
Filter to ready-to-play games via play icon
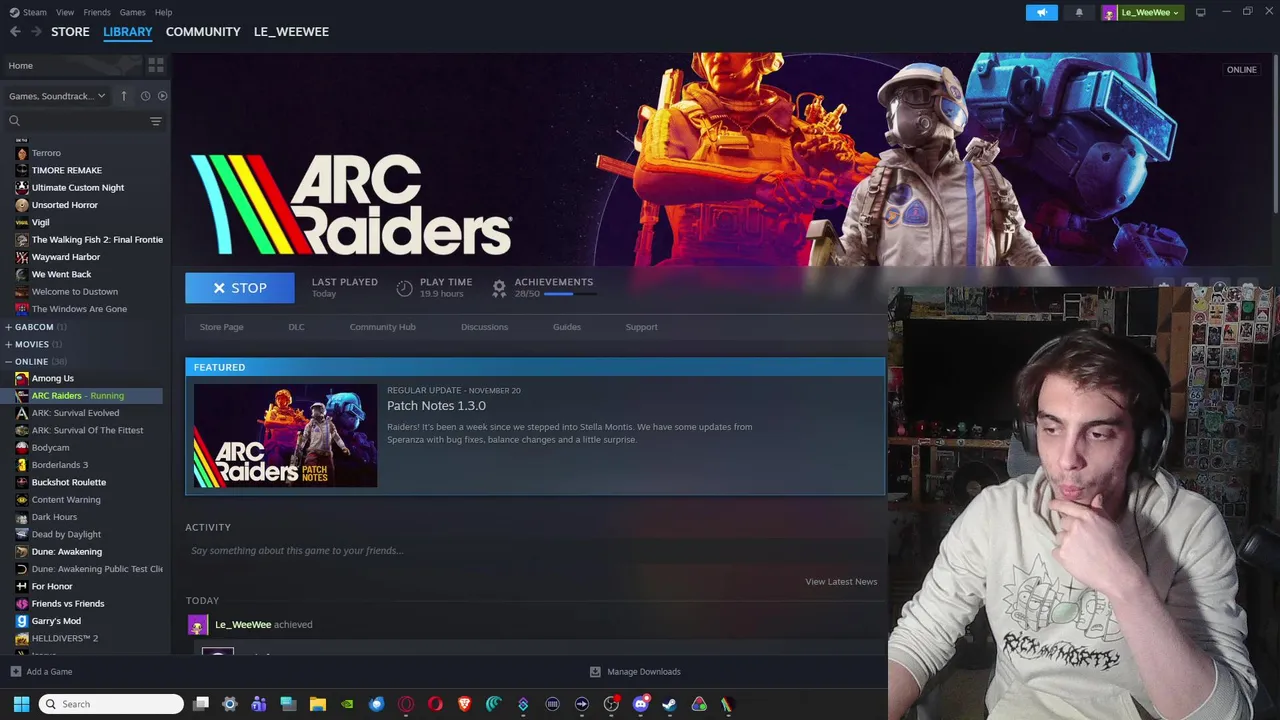[162, 96]
